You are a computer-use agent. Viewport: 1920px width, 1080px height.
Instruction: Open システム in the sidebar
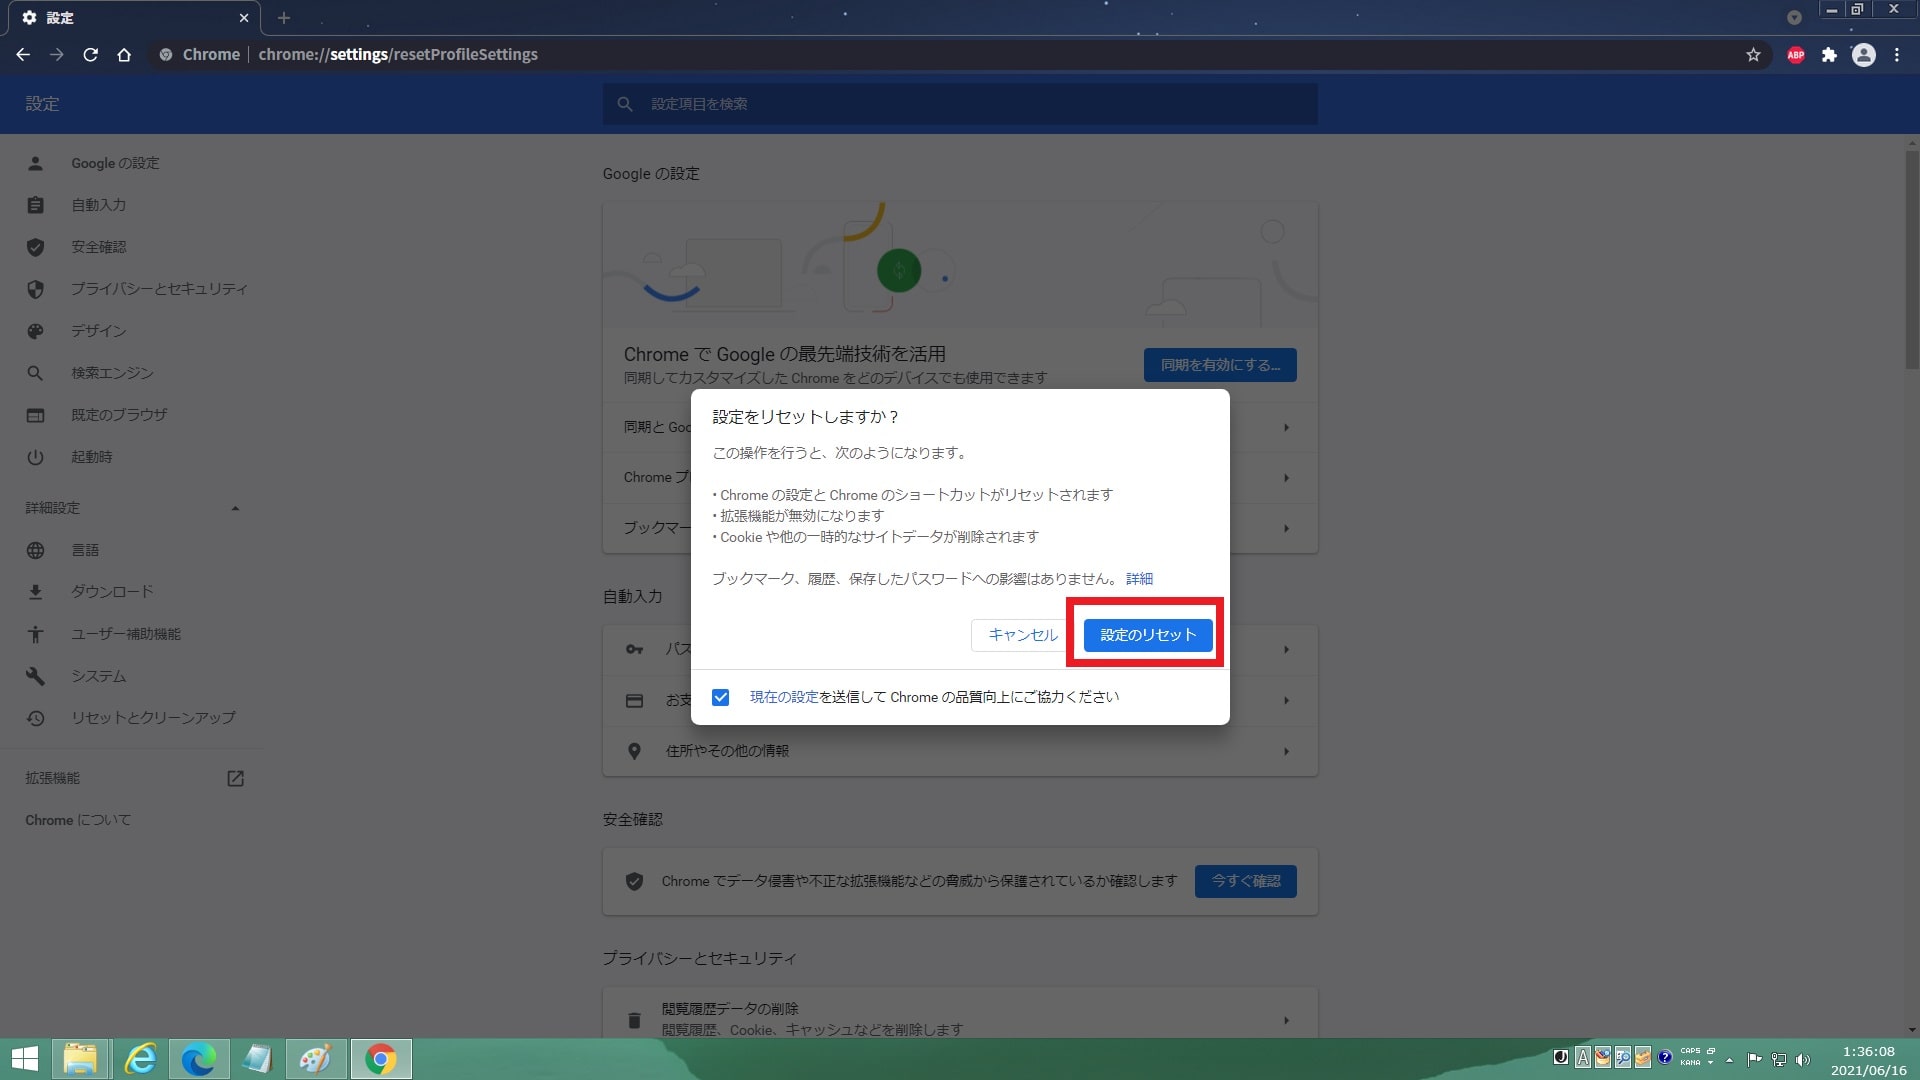[98, 676]
